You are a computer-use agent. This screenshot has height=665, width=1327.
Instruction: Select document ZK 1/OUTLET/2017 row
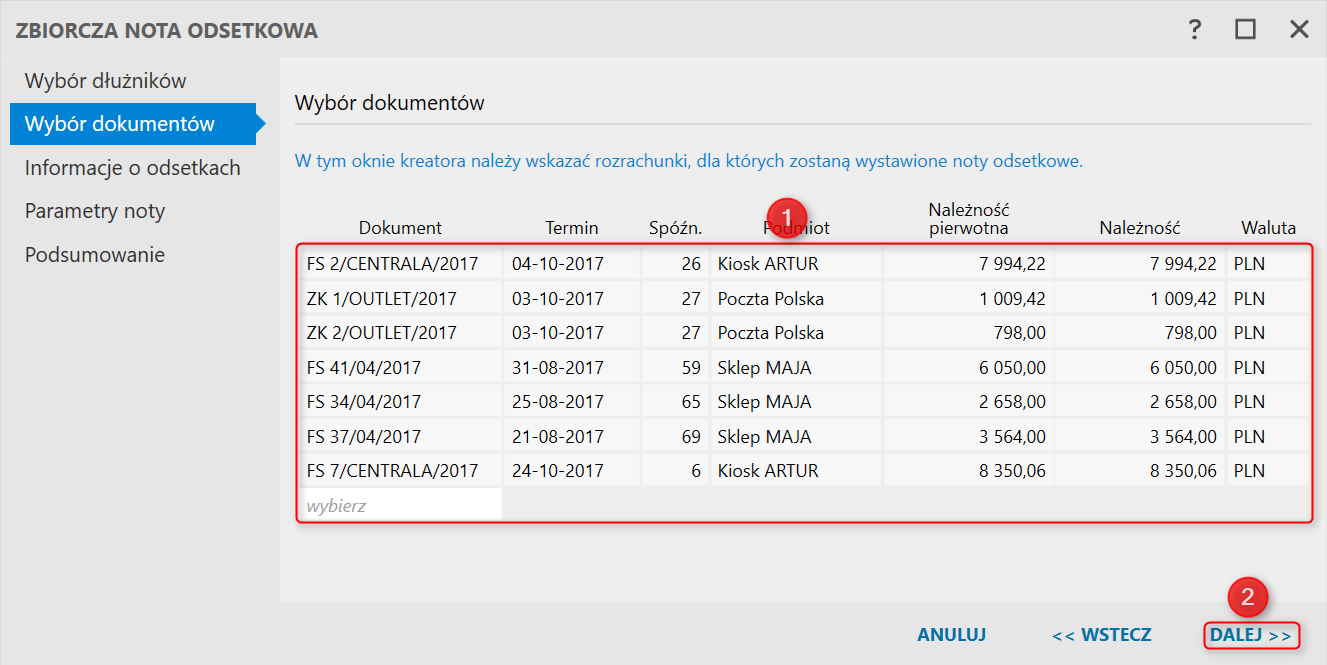[x=382, y=299]
